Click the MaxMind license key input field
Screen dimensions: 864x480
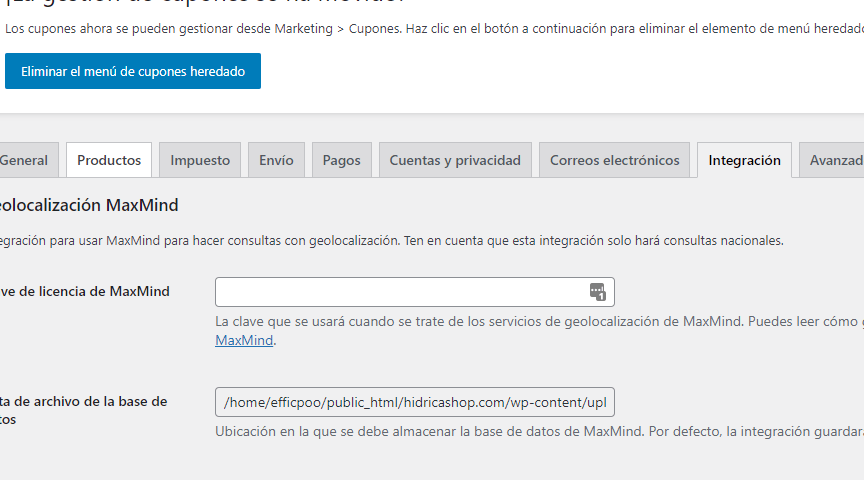415,292
